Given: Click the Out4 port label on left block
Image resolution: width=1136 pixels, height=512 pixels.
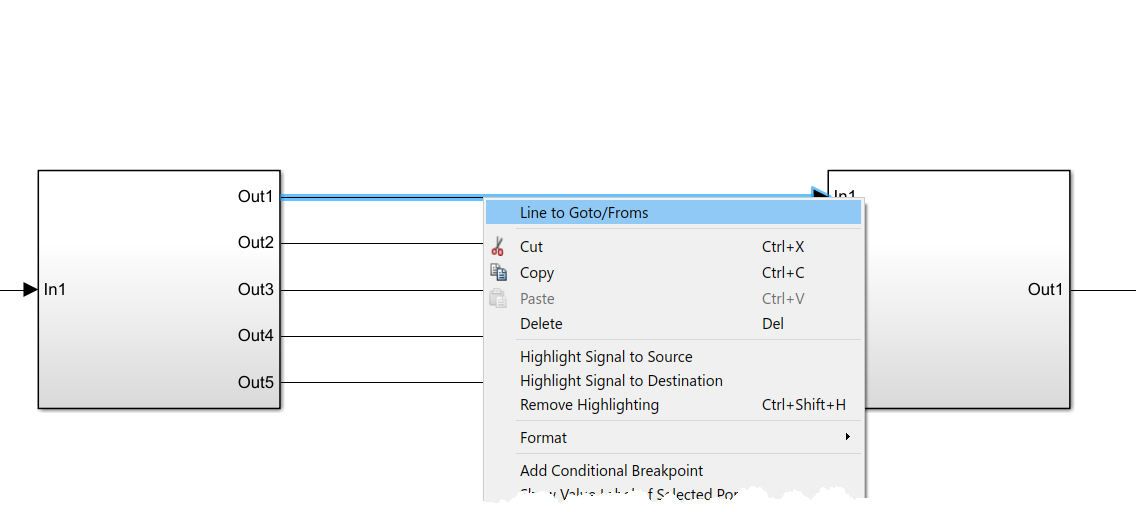Looking at the screenshot, I should [255, 336].
